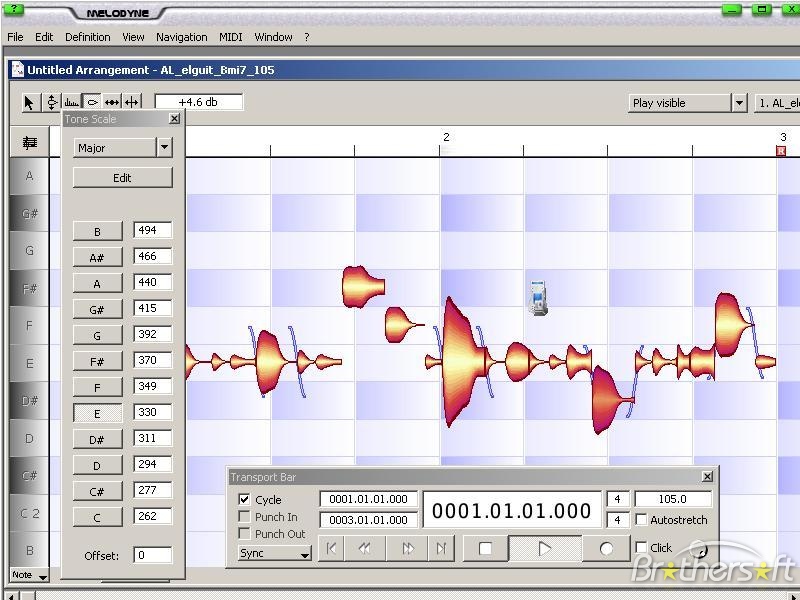The width and height of the screenshot is (800, 600).
Task: Toggle the Cycle checkbox
Action: tap(244, 499)
